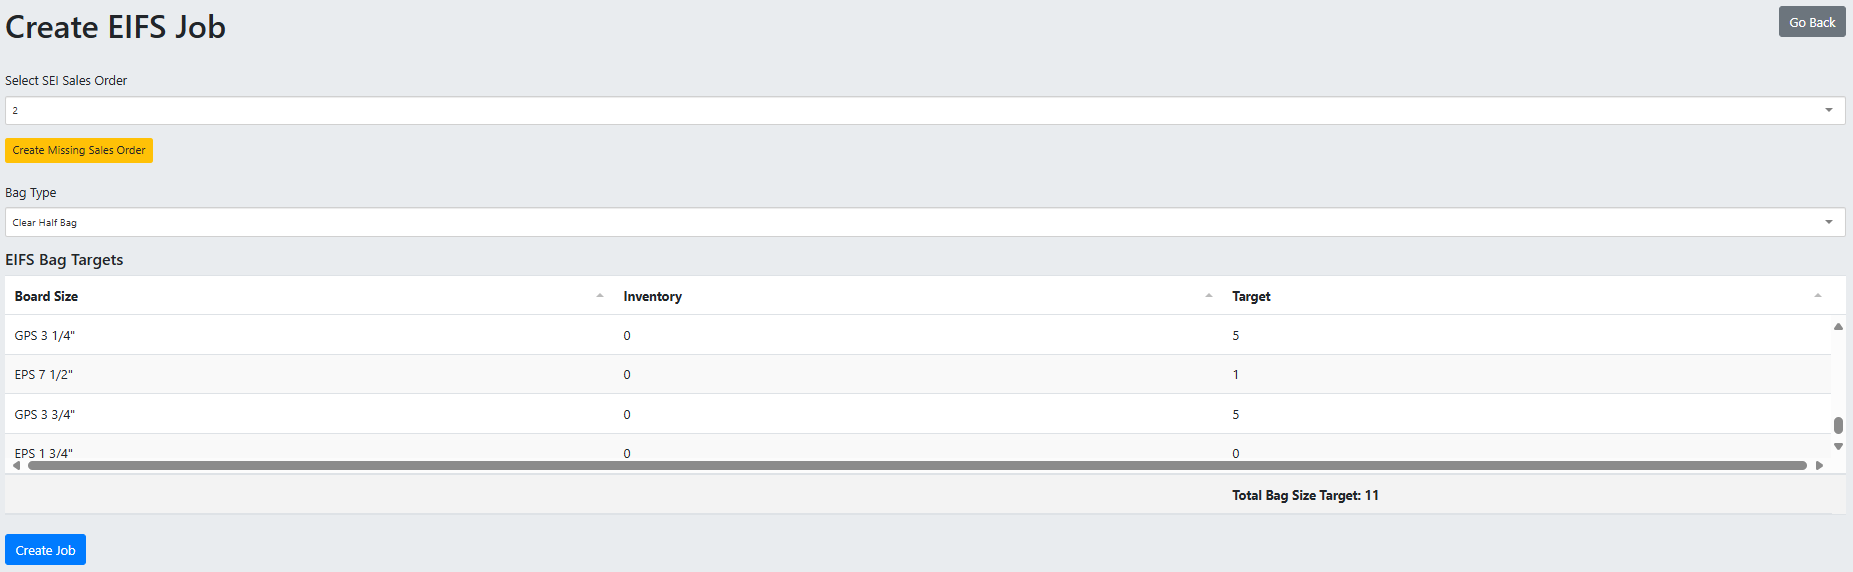Click the table's scroll down arrow
This screenshot has height=572, width=1853.
1838,447
